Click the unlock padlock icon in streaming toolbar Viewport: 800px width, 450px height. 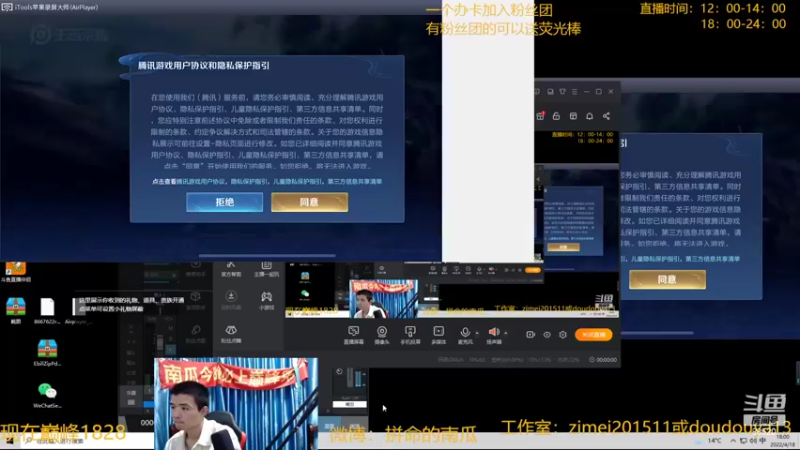[x=556, y=116]
